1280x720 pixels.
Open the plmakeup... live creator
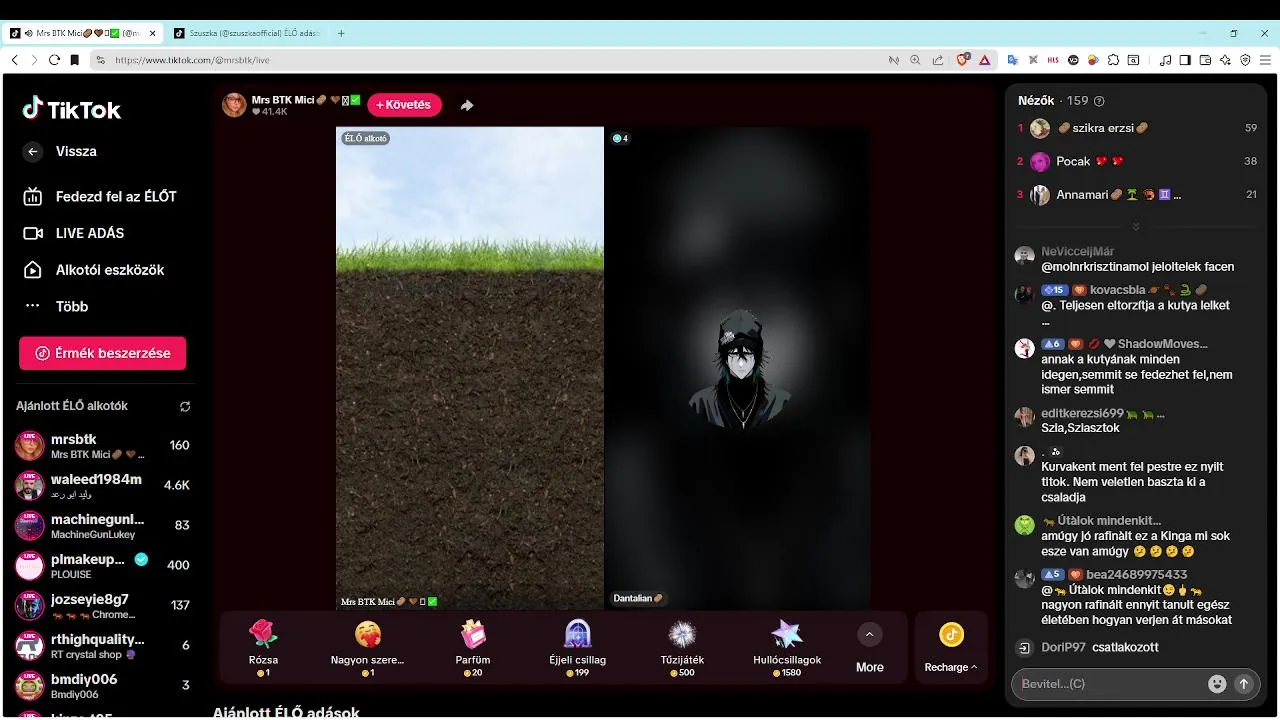click(102, 566)
